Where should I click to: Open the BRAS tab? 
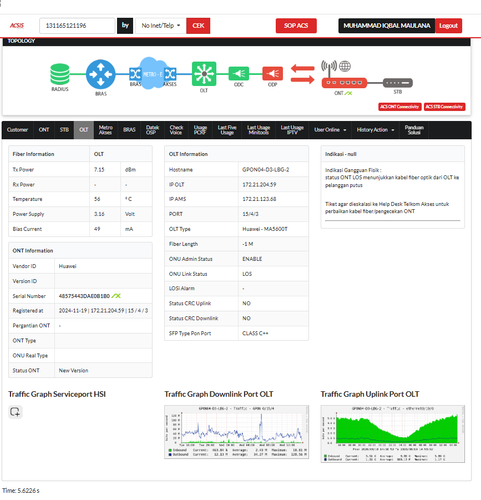[129, 130]
